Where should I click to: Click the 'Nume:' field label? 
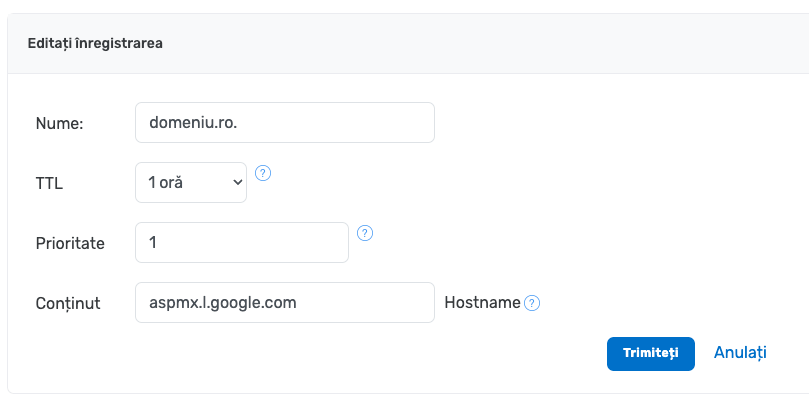(x=59, y=123)
